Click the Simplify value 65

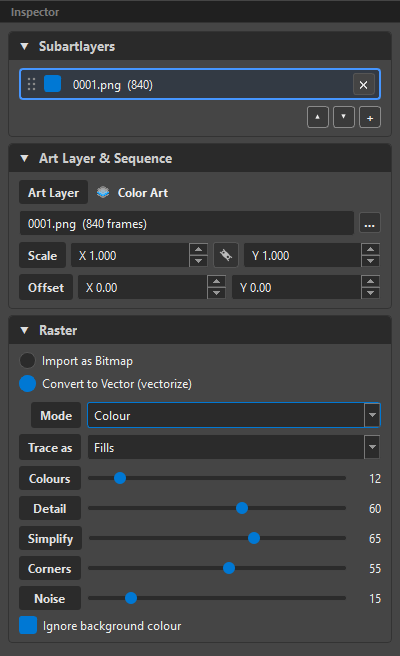(375, 539)
